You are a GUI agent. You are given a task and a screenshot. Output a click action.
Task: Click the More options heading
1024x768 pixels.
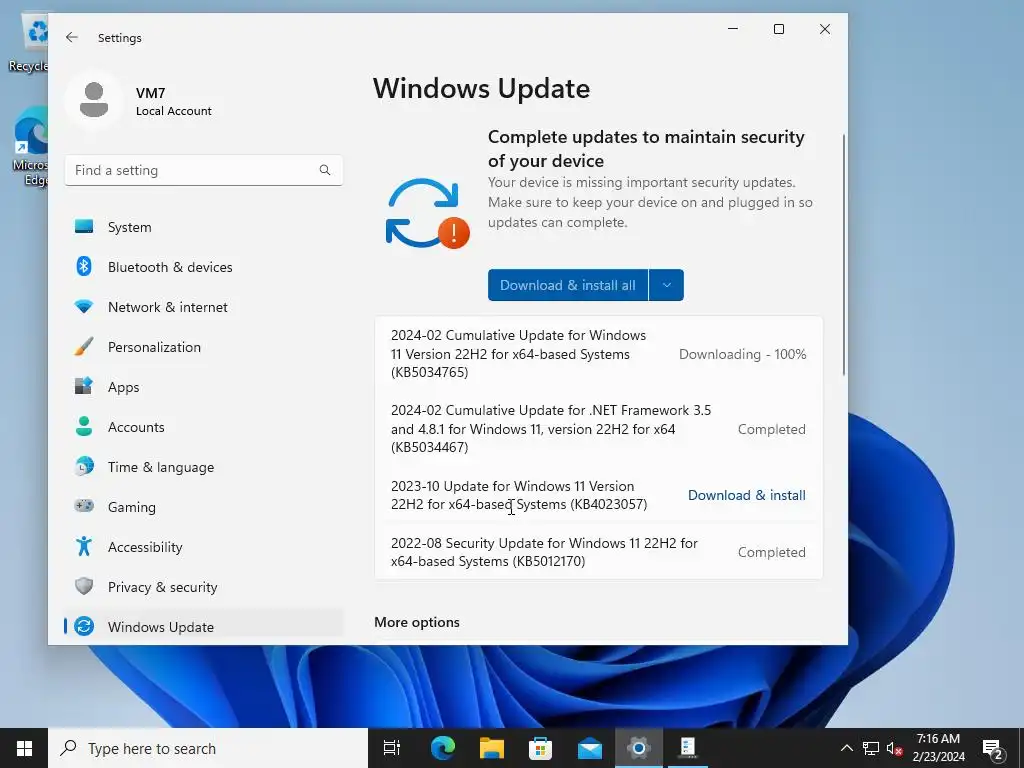point(417,622)
